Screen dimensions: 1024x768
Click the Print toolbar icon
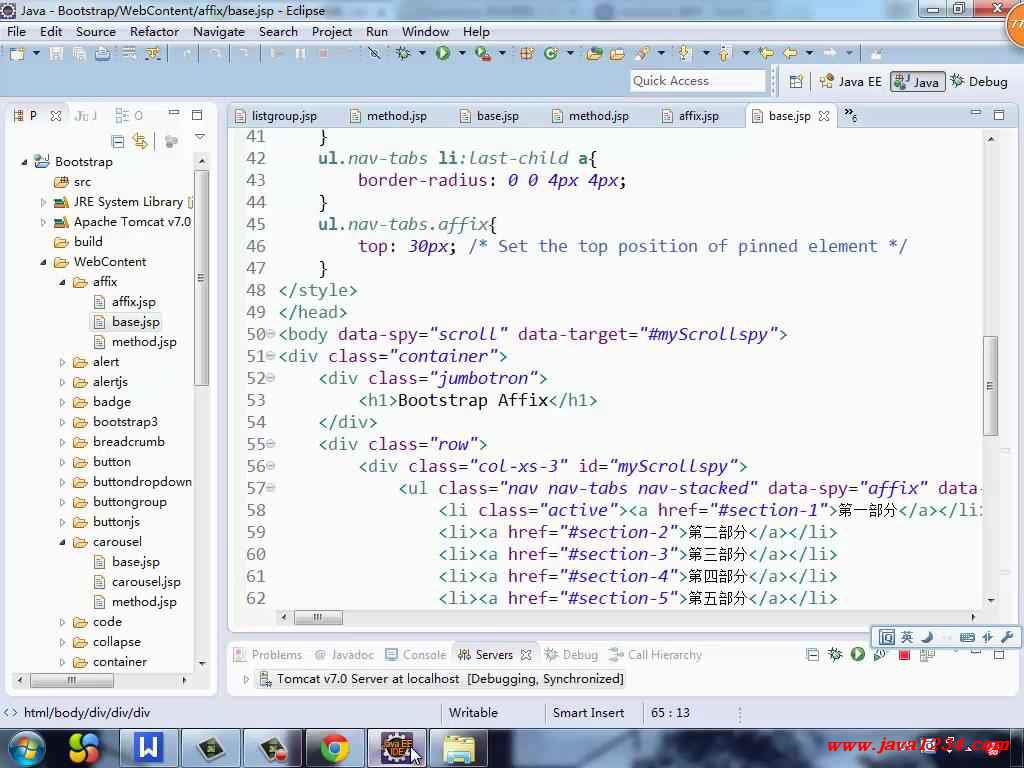point(103,54)
